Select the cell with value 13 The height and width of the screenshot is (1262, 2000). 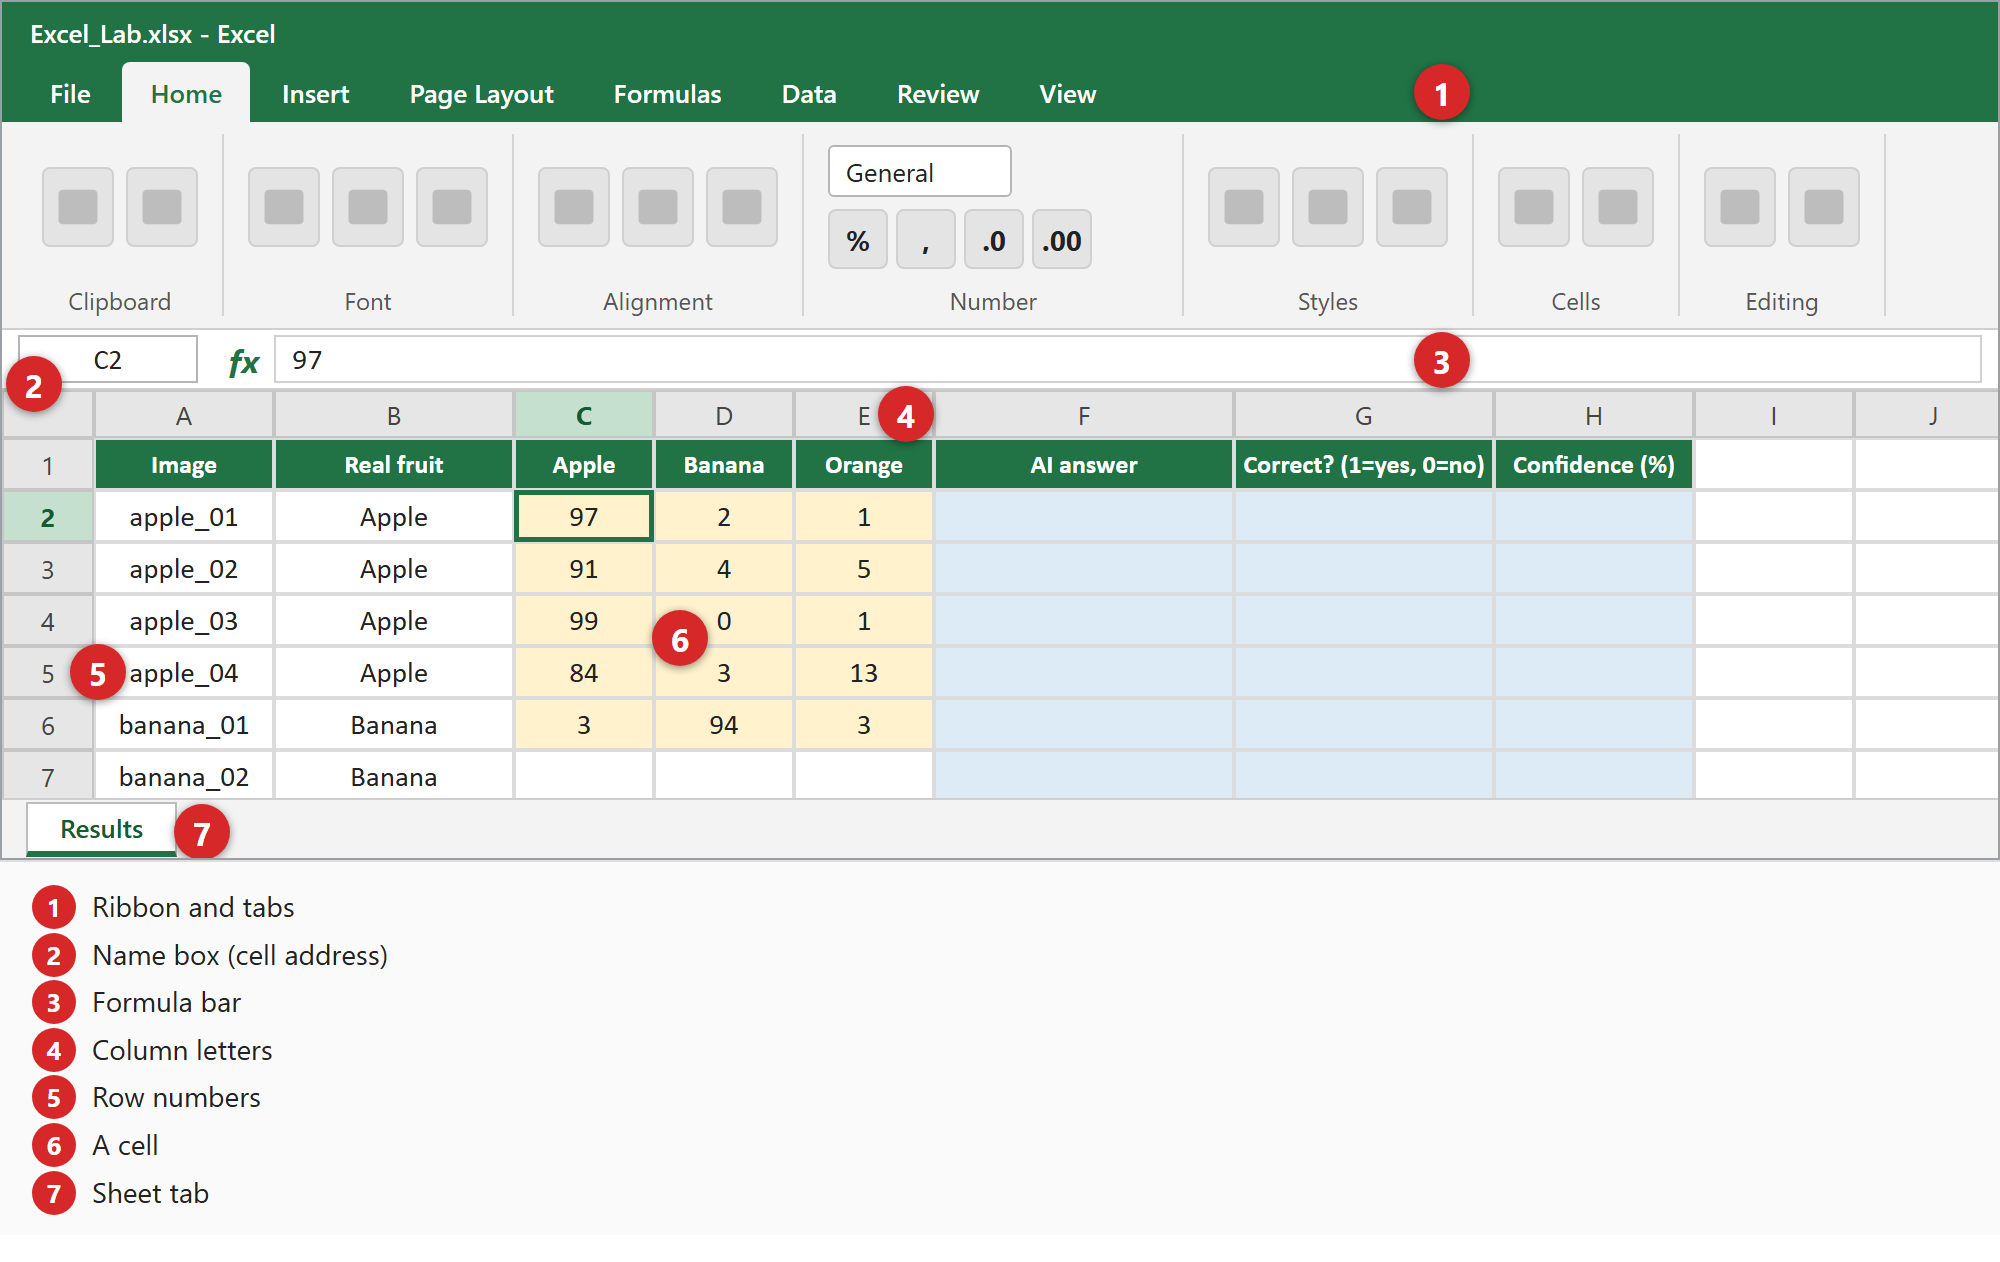[x=864, y=673]
